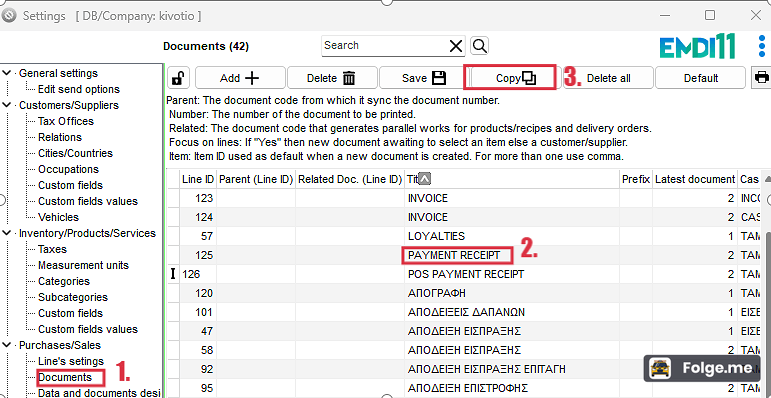The height and width of the screenshot is (398, 771).
Task: Collapse the Customers/Suppliers tree node
Action: (x=6, y=105)
